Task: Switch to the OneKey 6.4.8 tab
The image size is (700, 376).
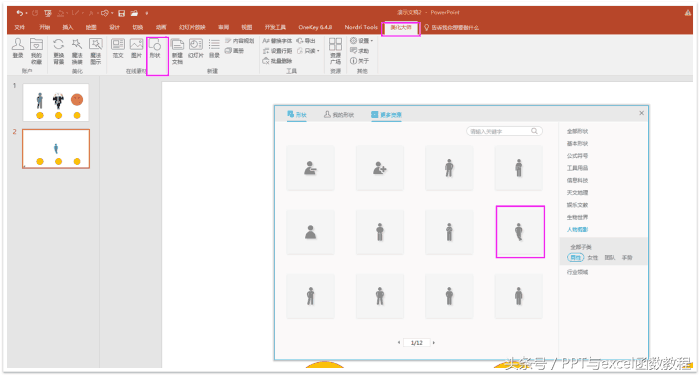Action: [x=315, y=28]
